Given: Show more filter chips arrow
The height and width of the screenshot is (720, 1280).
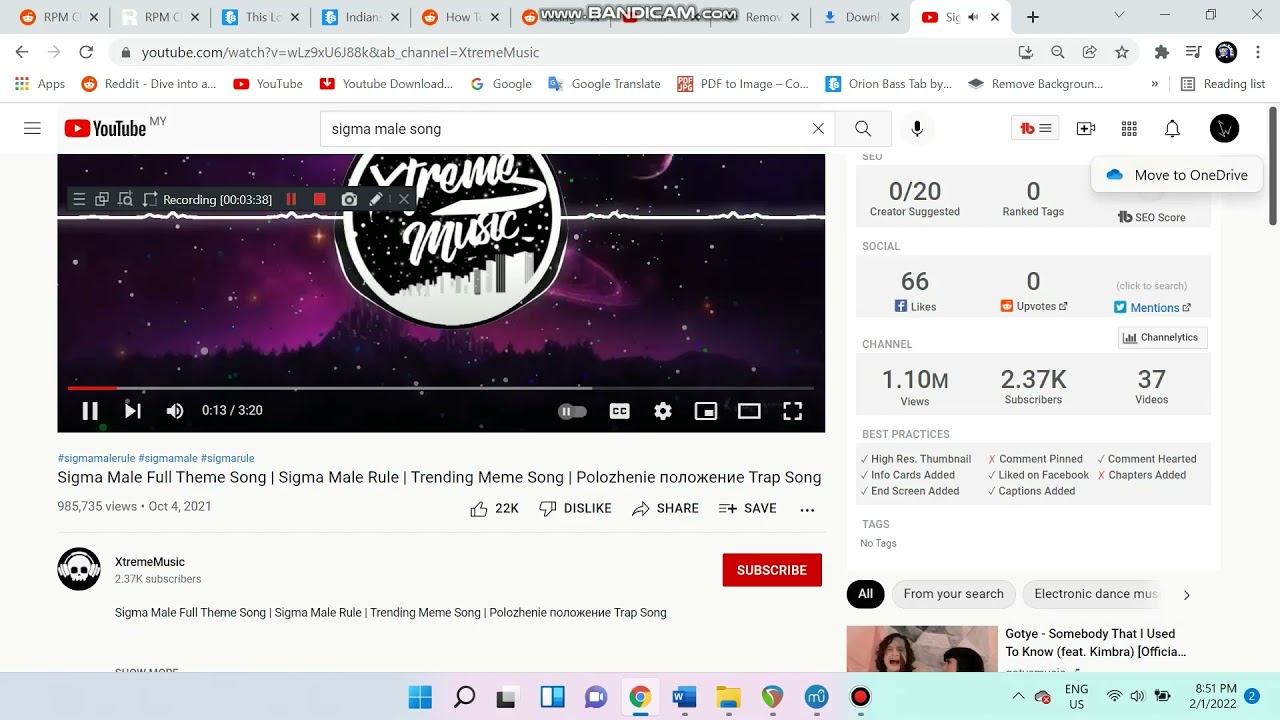Looking at the screenshot, I should 1187,595.
